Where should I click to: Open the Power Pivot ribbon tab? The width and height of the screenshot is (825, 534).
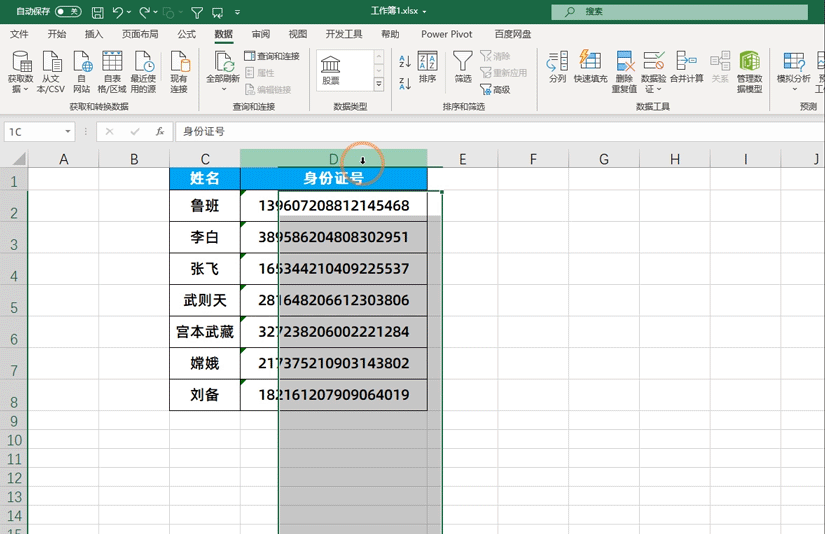coord(446,34)
